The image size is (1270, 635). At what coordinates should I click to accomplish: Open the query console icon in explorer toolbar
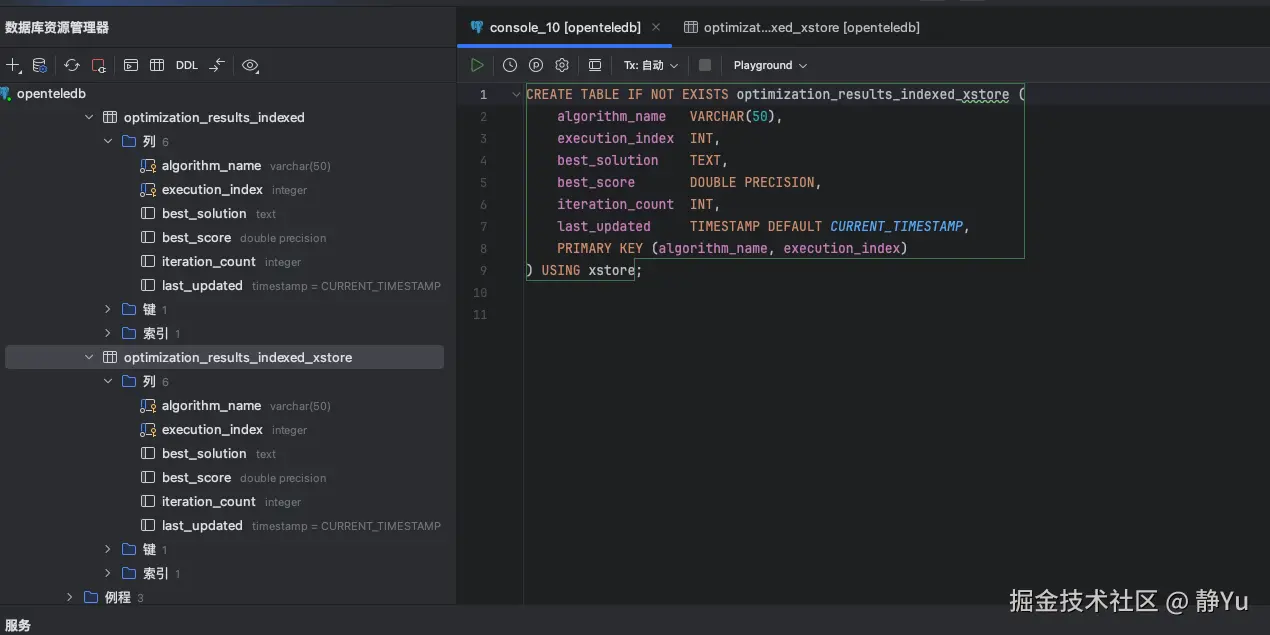pyautogui.click(x=131, y=65)
